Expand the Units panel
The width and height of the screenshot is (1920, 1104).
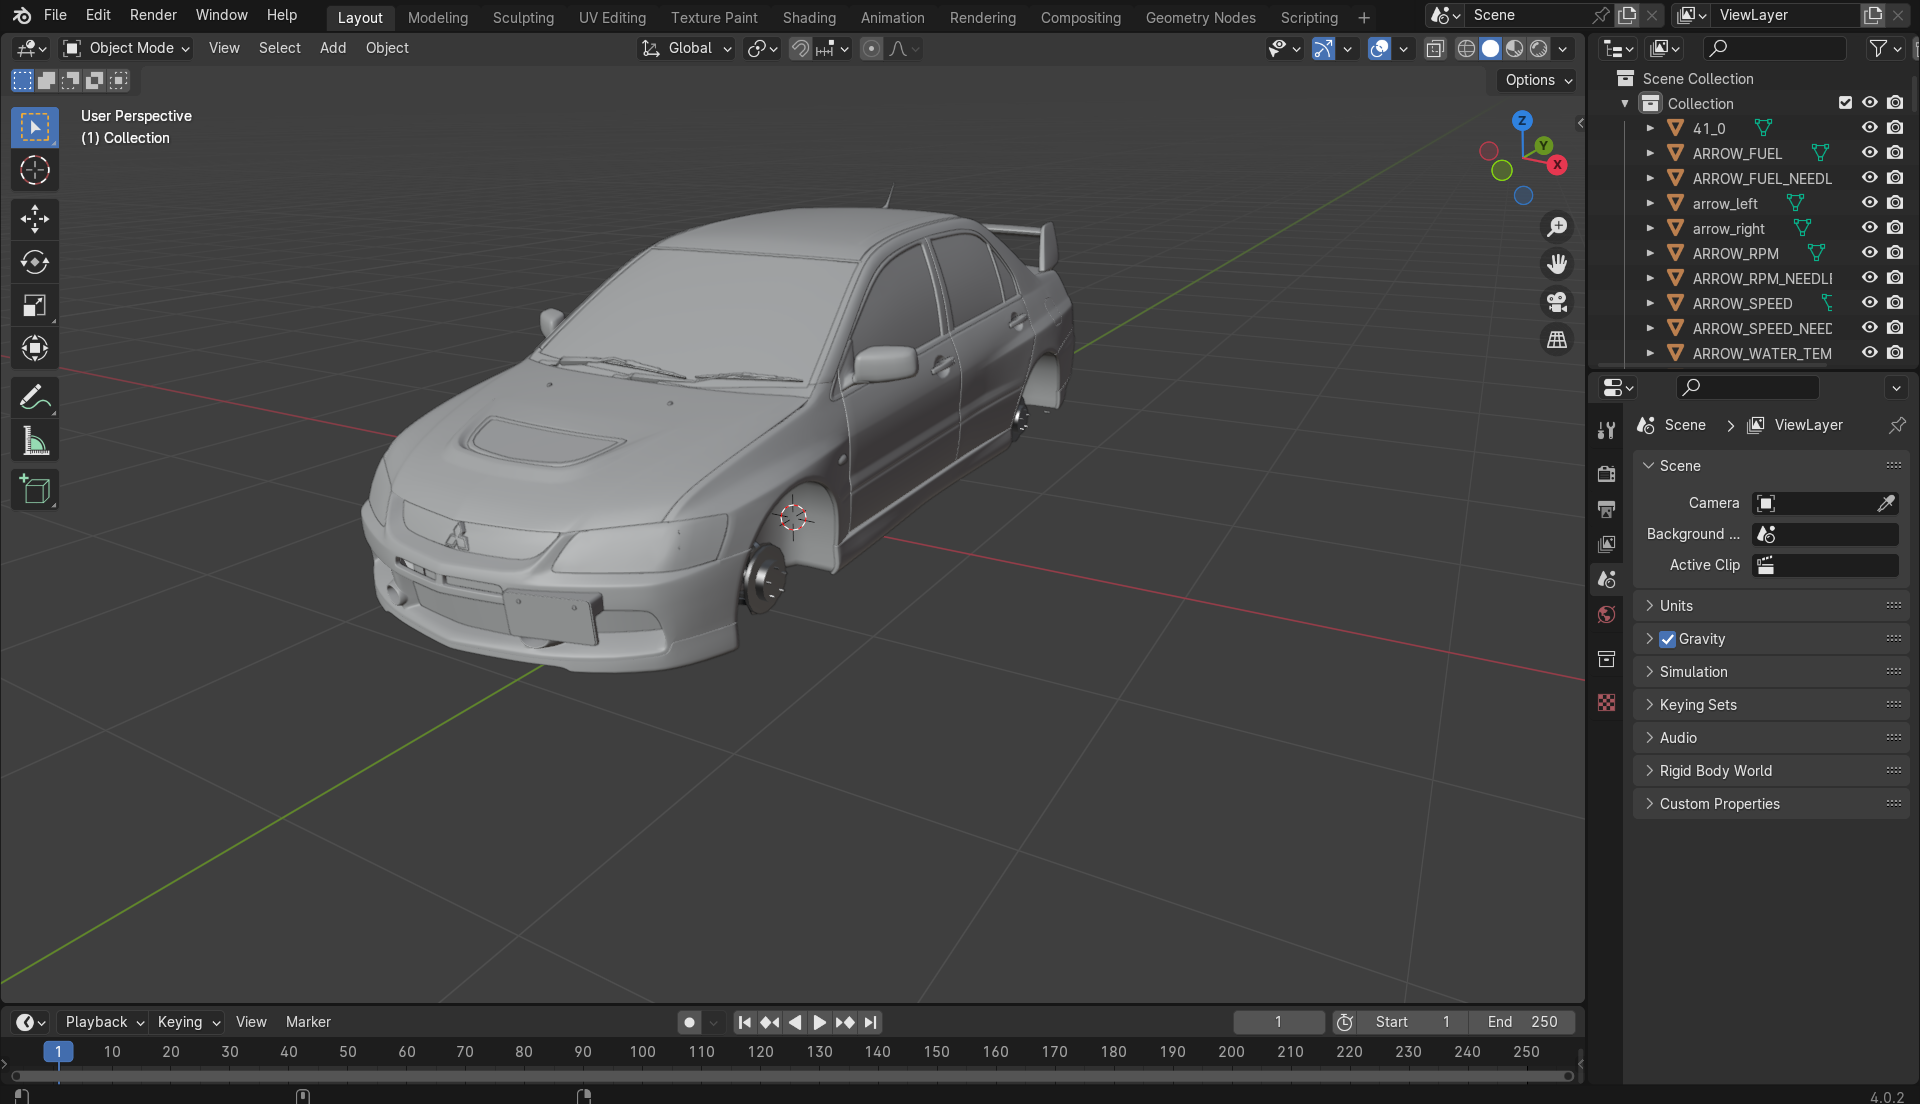click(x=1675, y=606)
